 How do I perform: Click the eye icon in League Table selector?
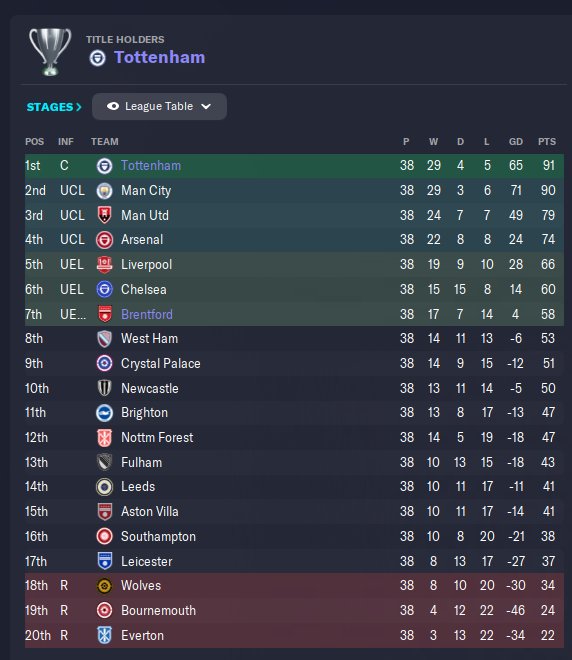[x=113, y=106]
